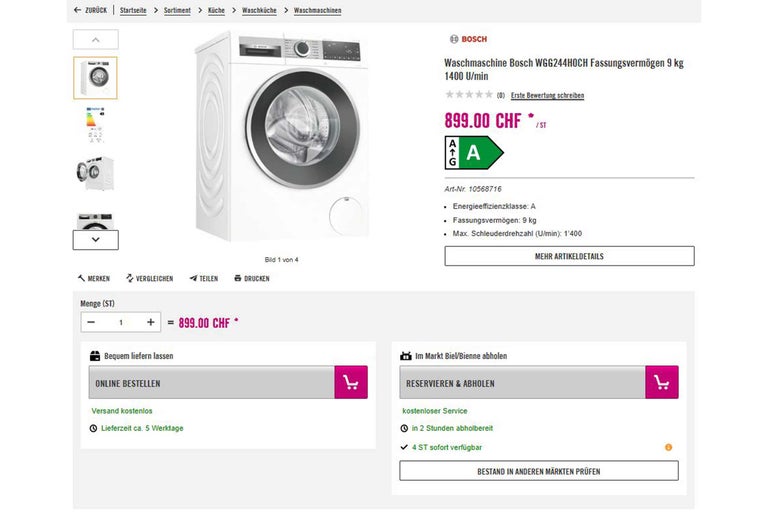Navigate to the Sortiment breadcrumb

pyautogui.click(x=176, y=10)
